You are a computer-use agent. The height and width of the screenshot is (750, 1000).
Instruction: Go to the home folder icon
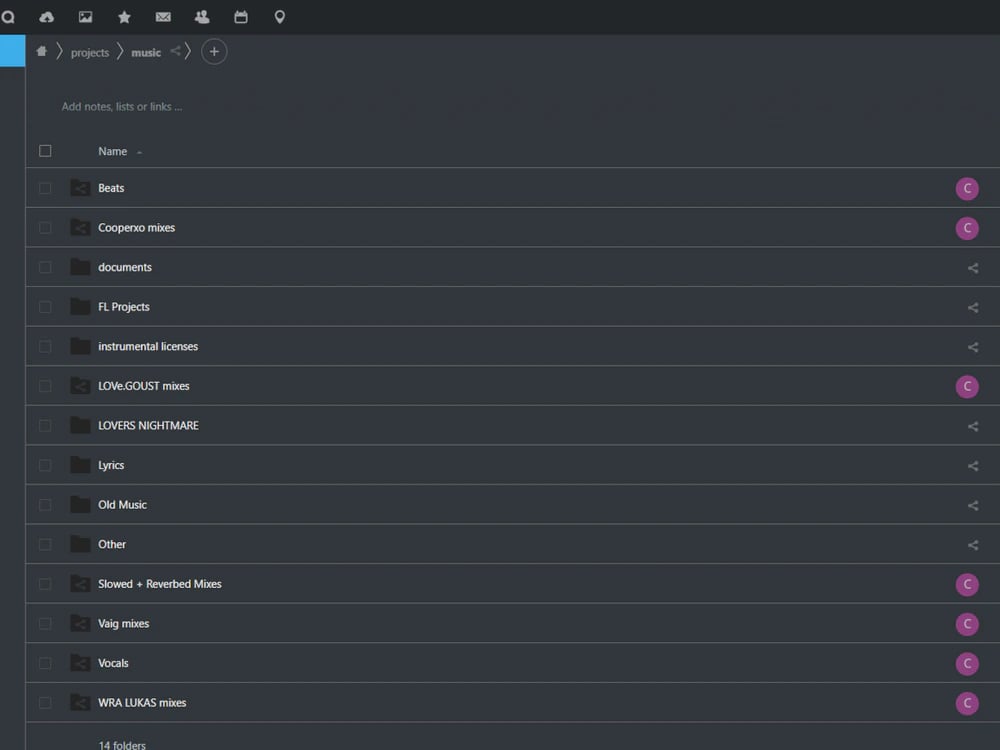pos(42,52)
